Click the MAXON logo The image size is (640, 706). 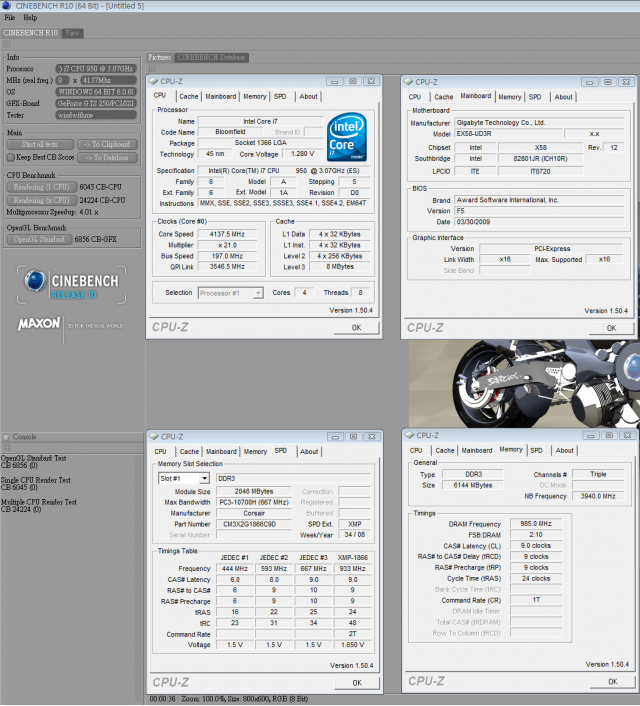coord(39,323)
